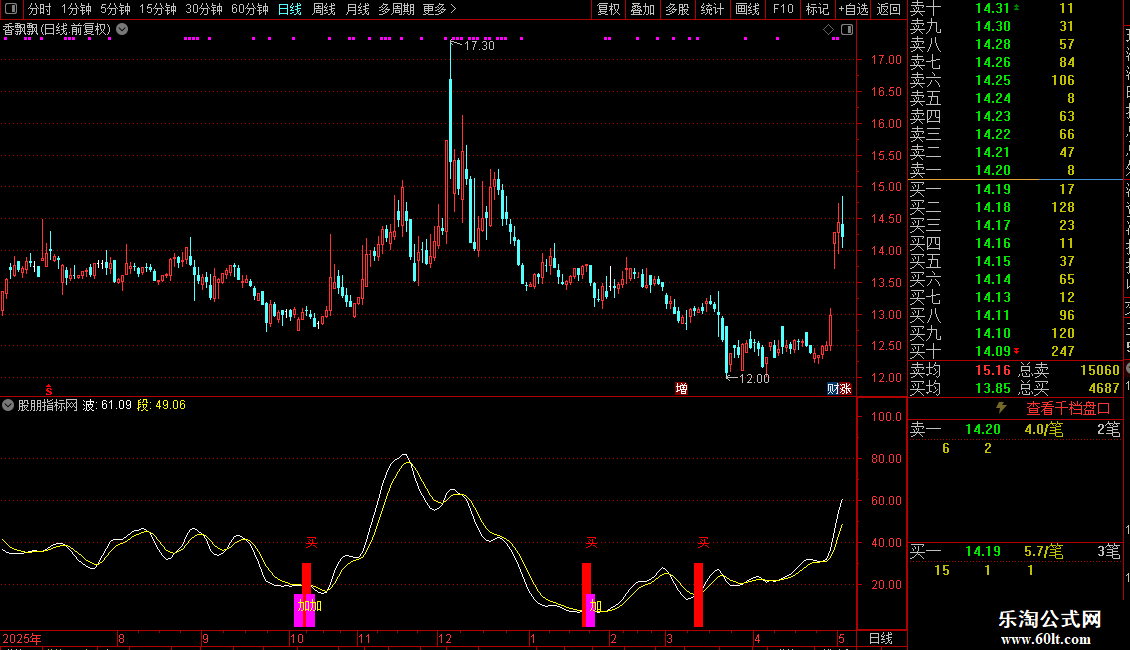Open the 股朋指标网 indicator dropdown
Image resolution: width=1130 pixels, height=650 pixels.
[8, 405]
